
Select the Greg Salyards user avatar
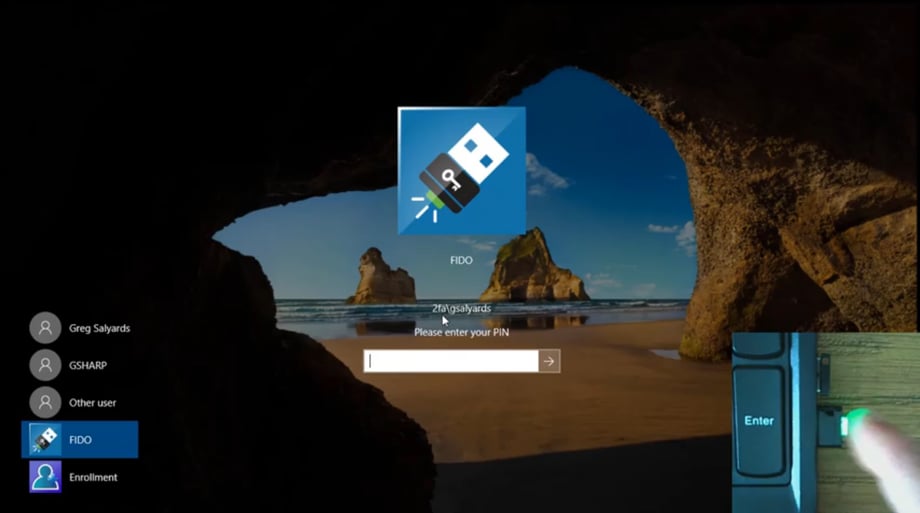45,328
